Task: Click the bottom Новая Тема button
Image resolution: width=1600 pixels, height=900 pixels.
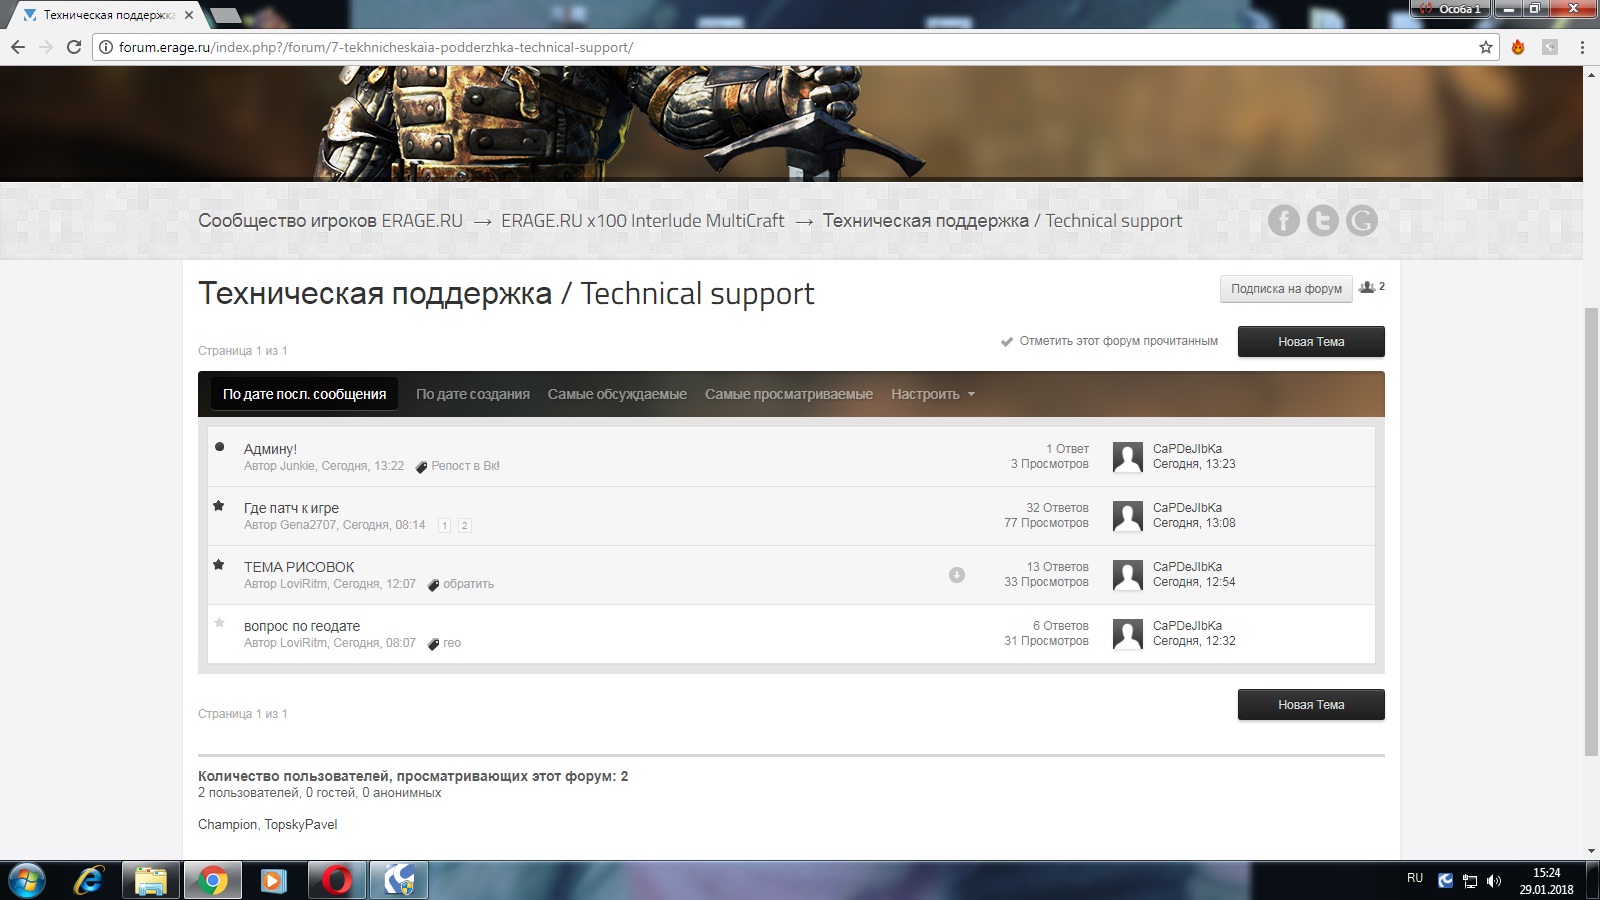Action: pos(1311,704)
